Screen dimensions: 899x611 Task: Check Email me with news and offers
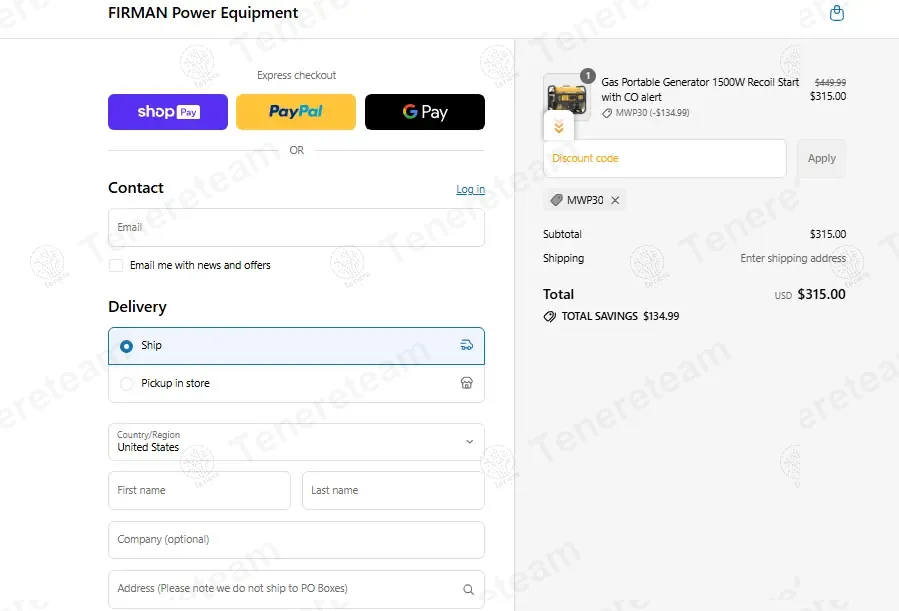pyautogui.click(x=116, y=265)
